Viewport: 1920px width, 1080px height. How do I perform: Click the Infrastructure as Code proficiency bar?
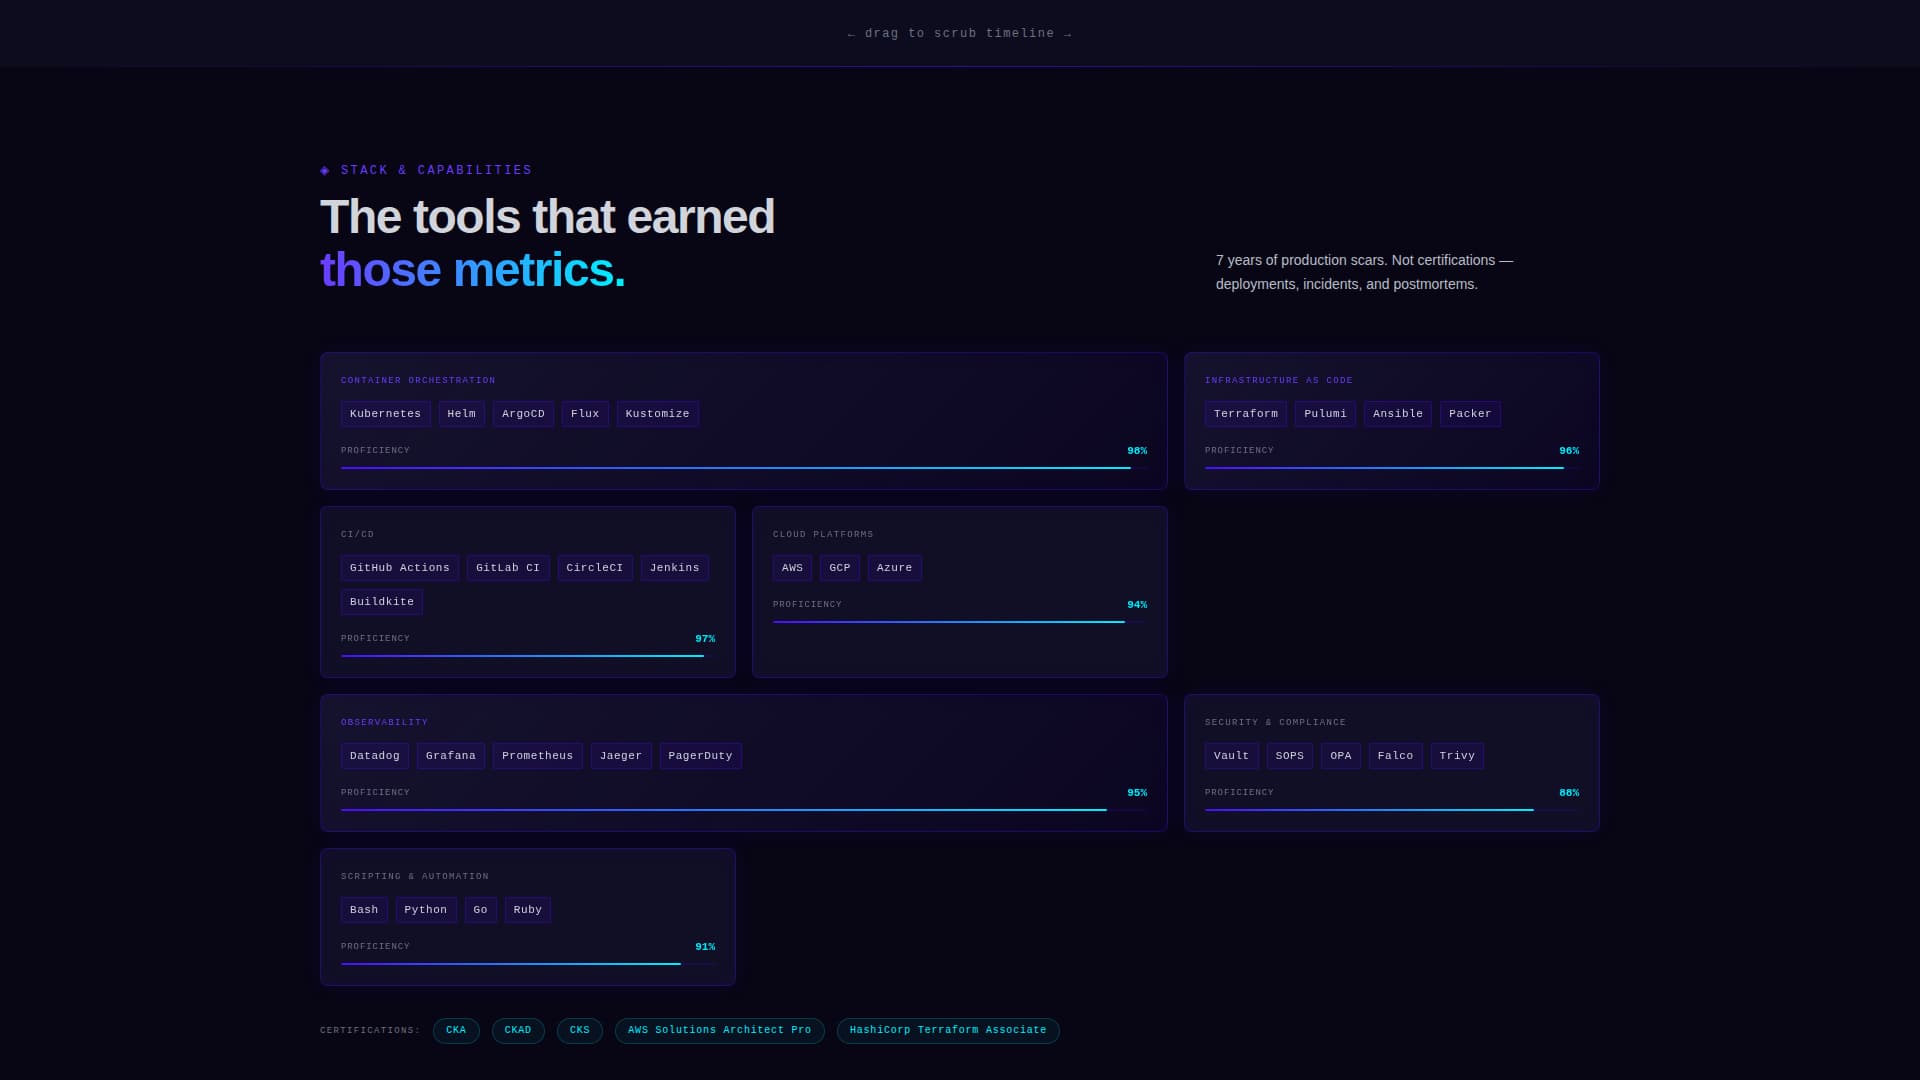point(1392,468)
